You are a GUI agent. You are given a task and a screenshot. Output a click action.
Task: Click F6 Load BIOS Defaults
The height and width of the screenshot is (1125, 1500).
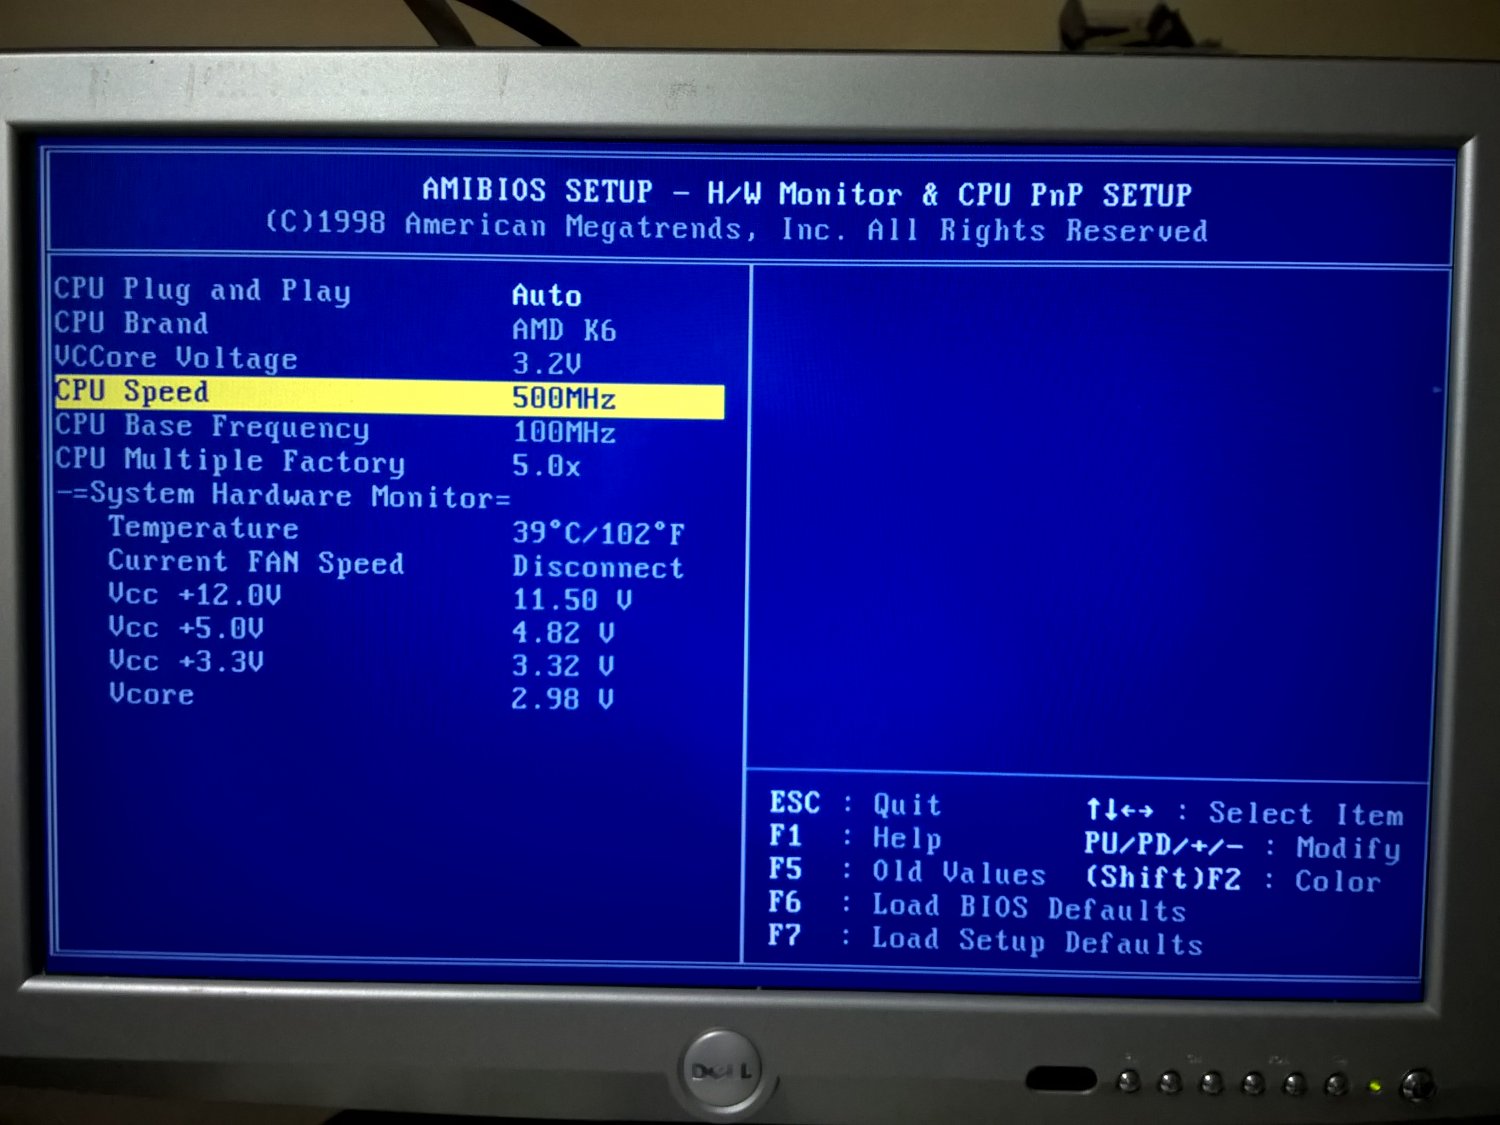(975, 906)
